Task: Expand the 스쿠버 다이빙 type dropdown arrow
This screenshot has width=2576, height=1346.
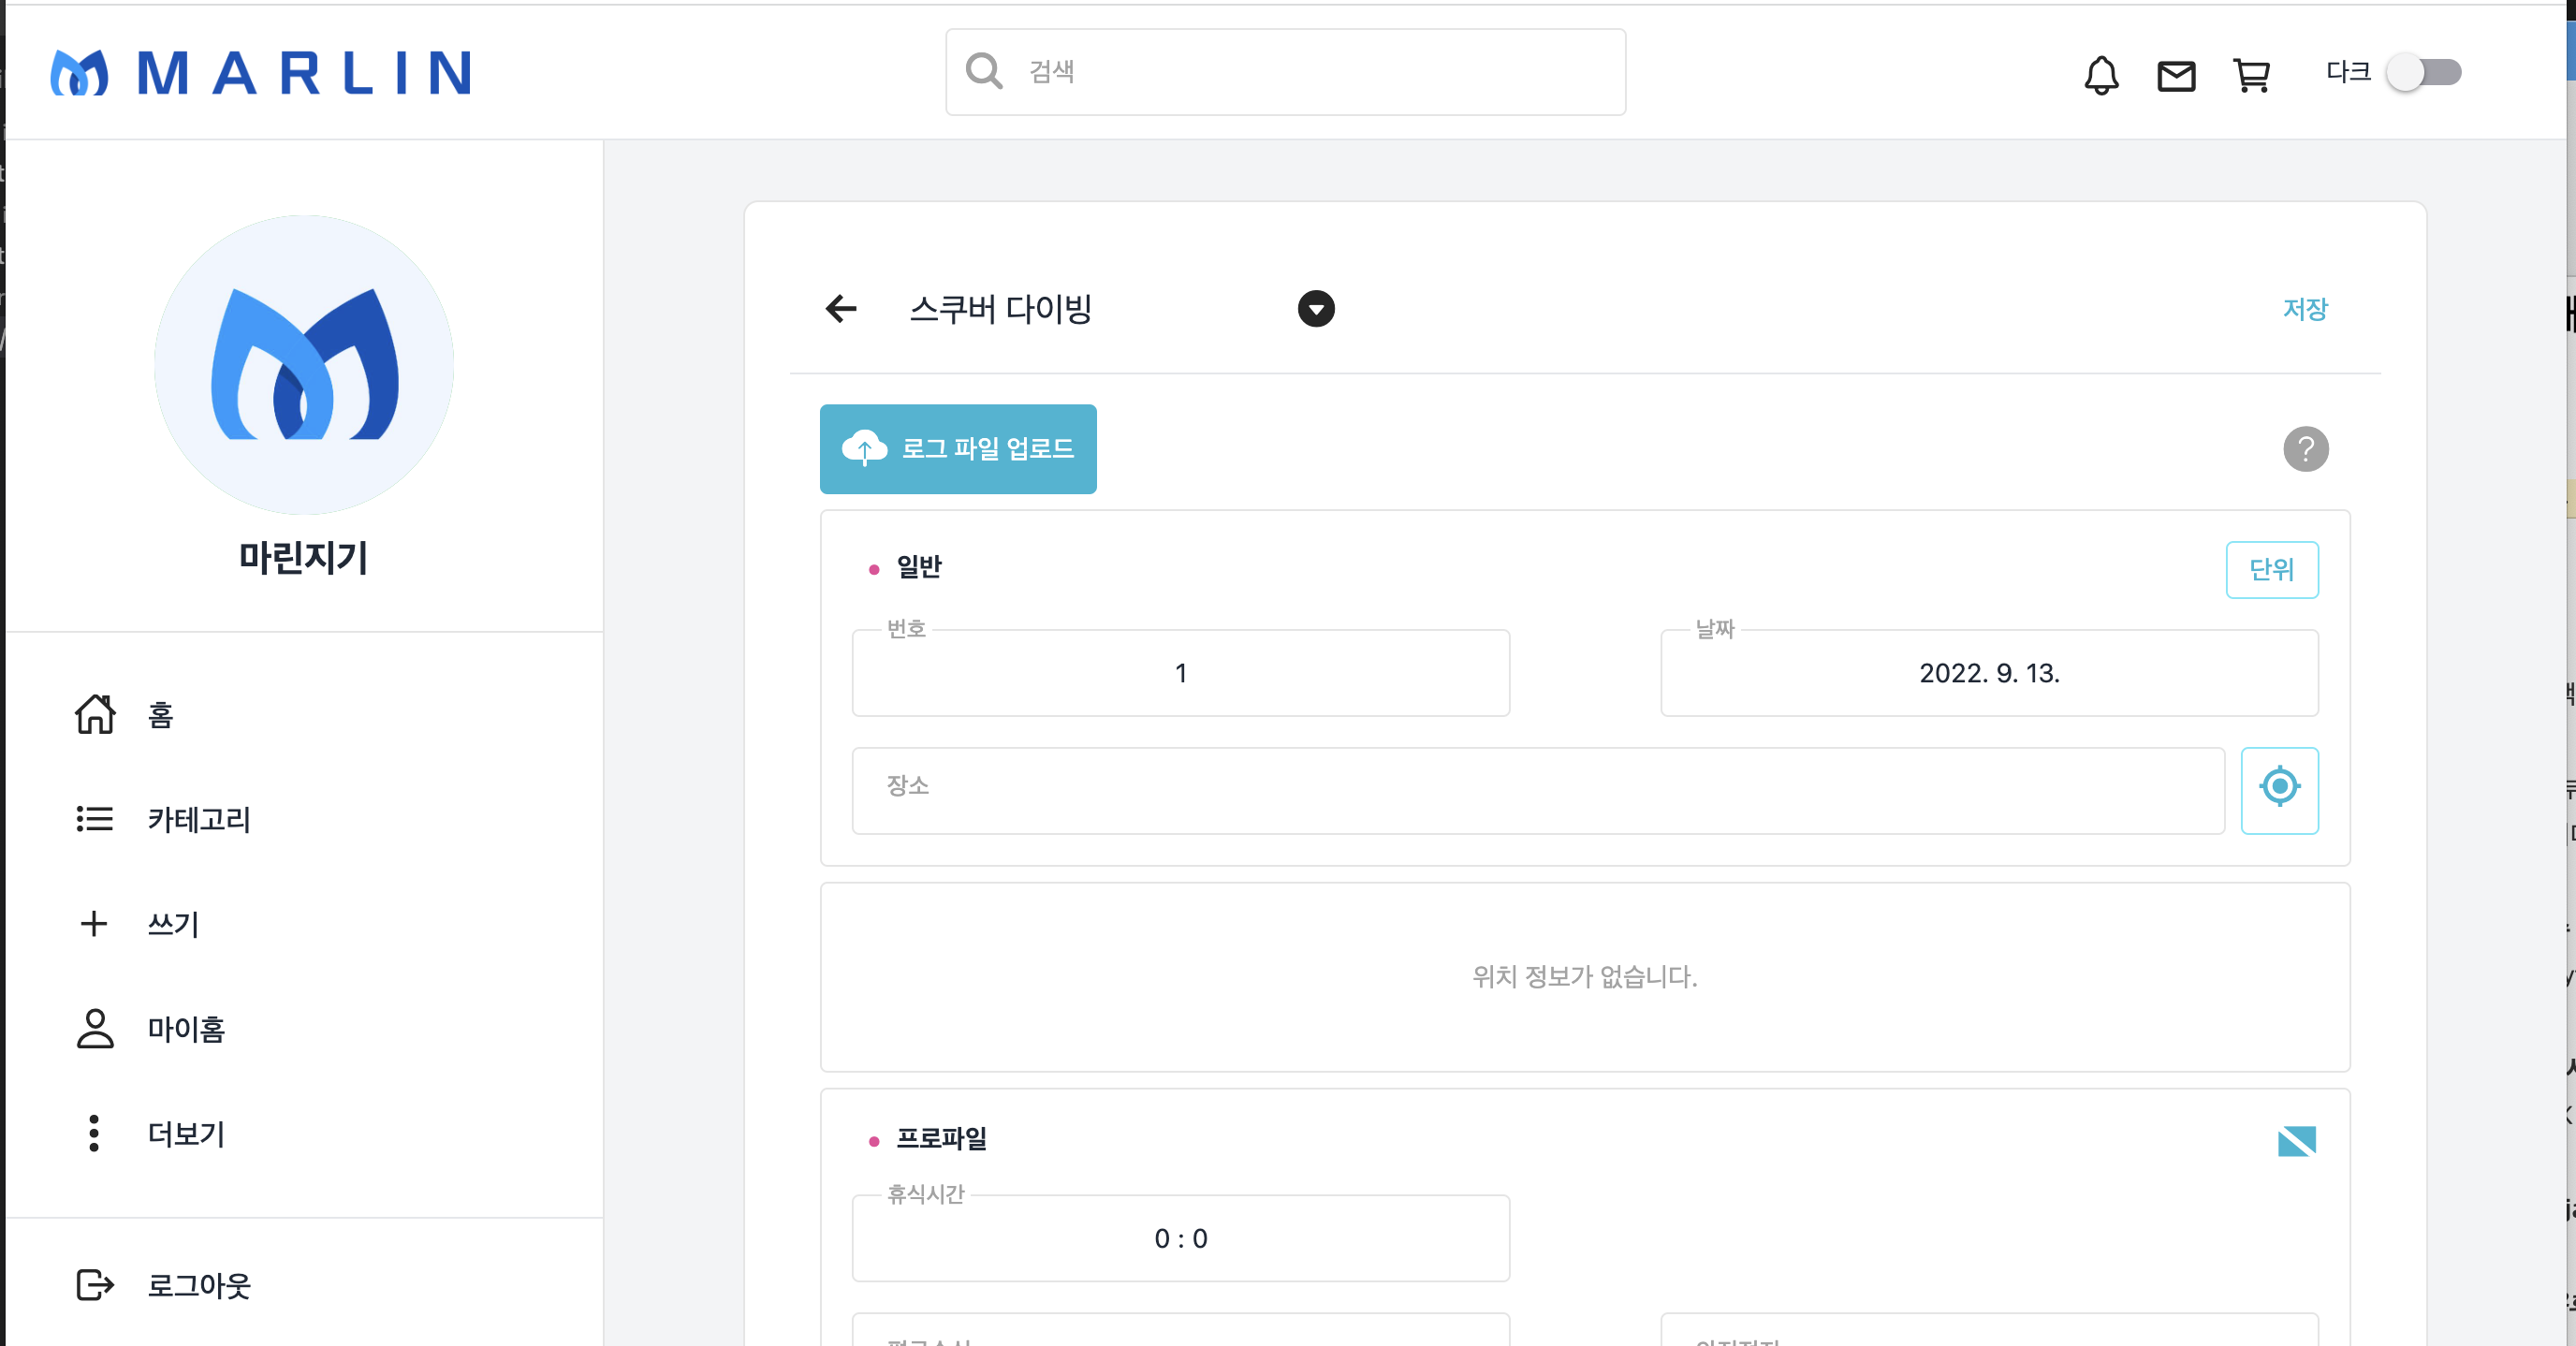Action: click(1316, 309)
